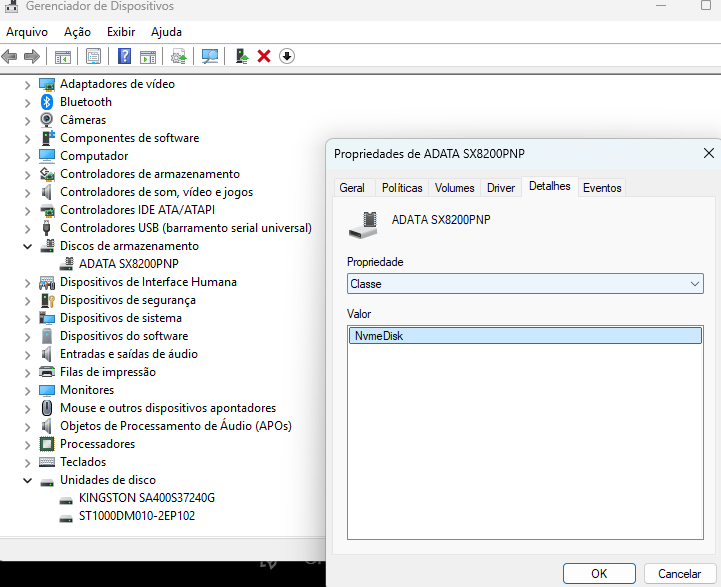The image size is (721, 587).
Task: Expand Dispositivos de sistema node
Action: (x=27, y=319)
